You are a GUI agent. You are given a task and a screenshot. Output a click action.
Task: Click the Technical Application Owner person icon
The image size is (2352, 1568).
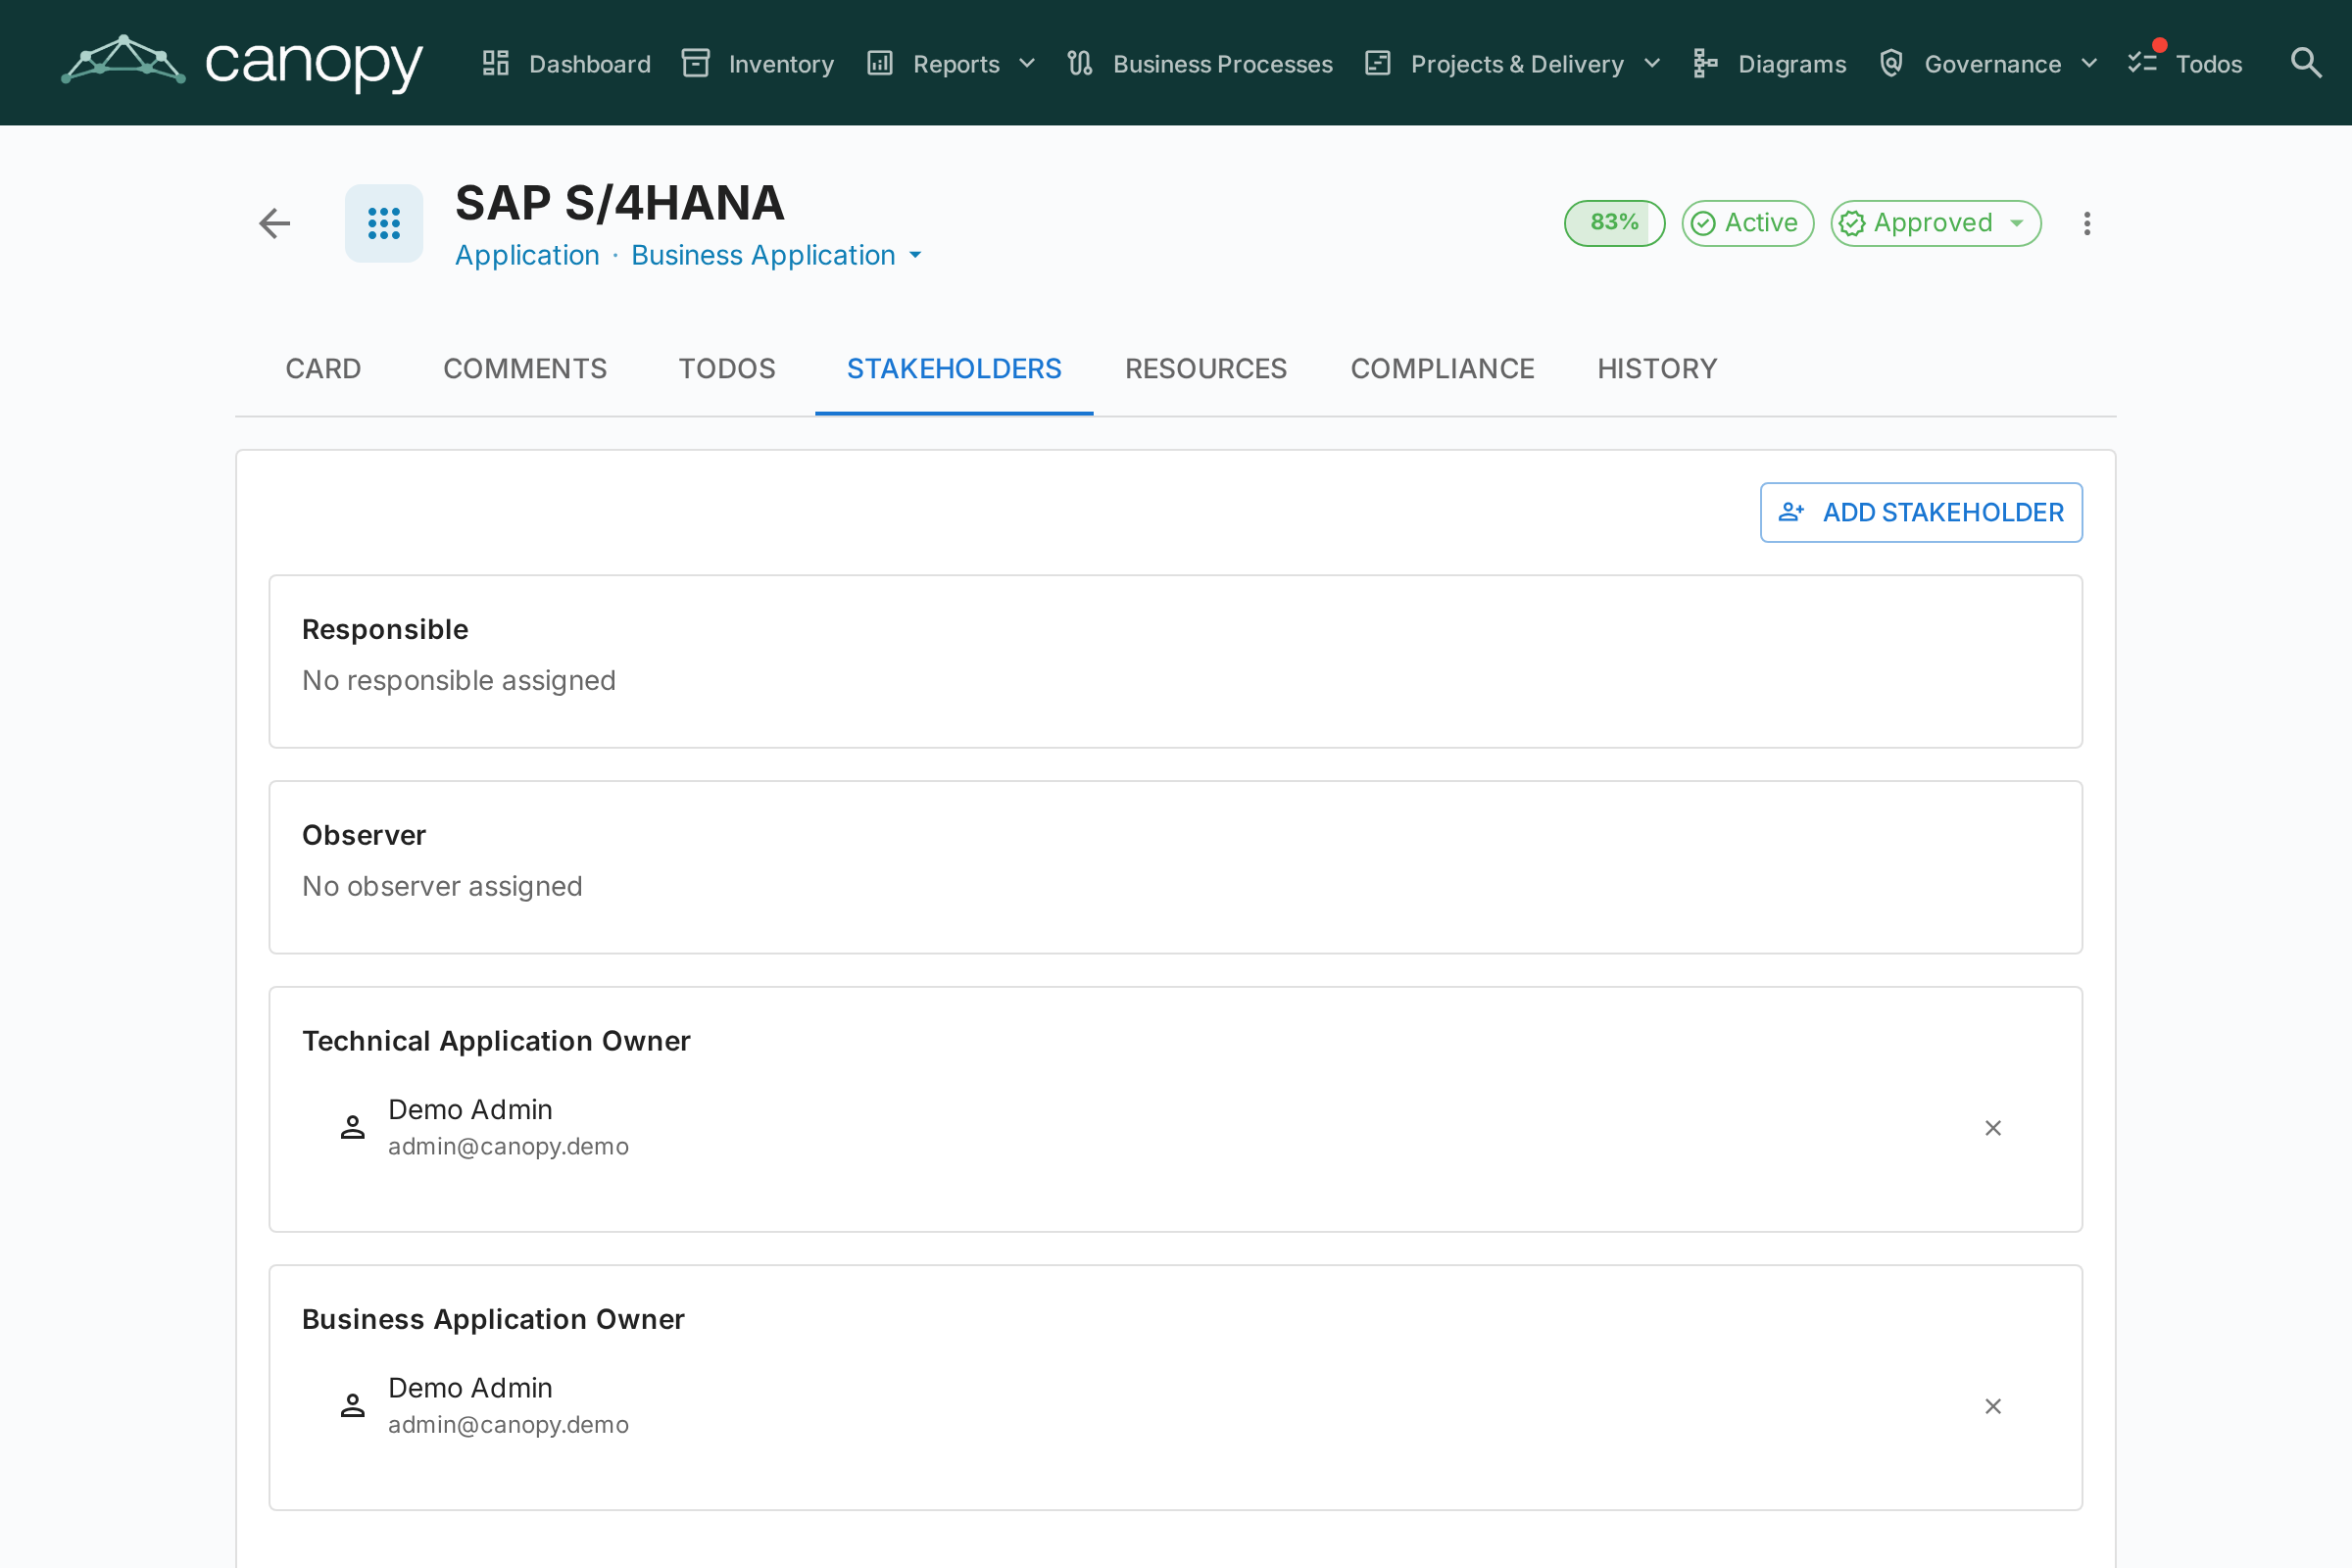pyautogui.click(x=353, y=1128)
